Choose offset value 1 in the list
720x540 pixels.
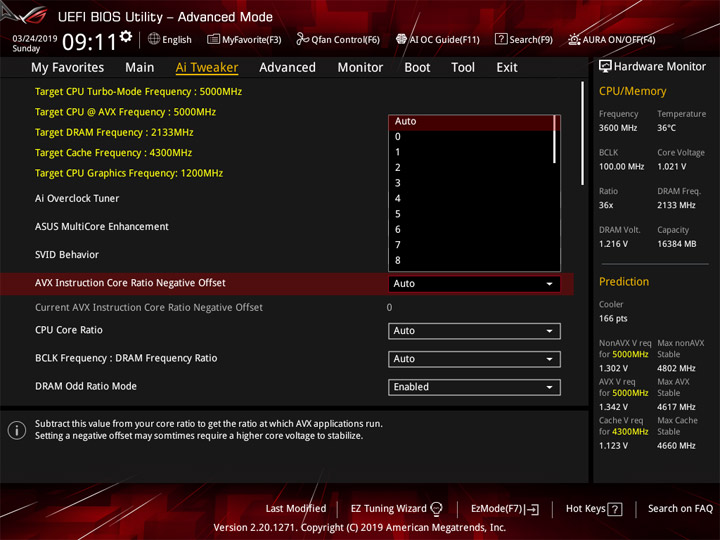tap(471, 152)
